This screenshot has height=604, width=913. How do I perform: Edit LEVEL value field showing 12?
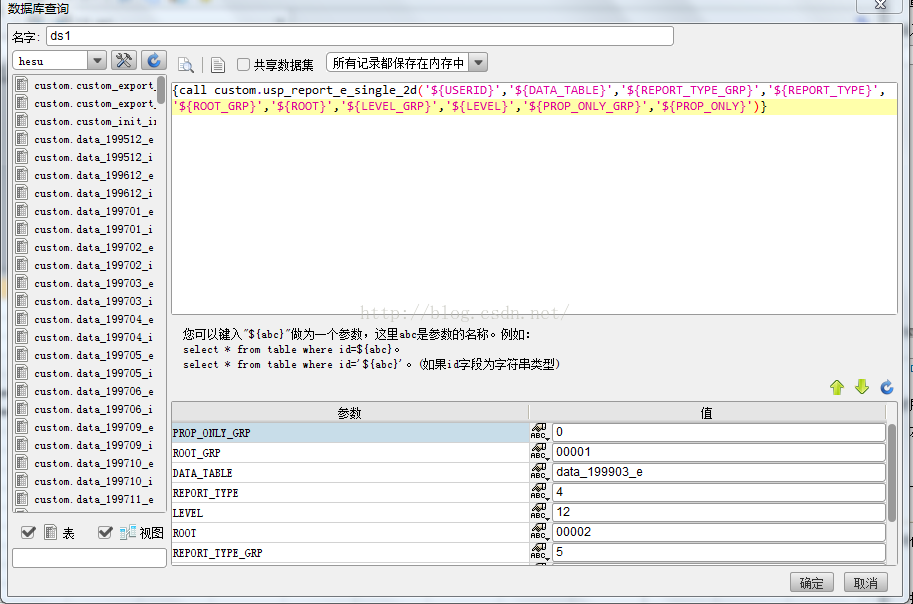pyautogui.click(x=719, y=512)
